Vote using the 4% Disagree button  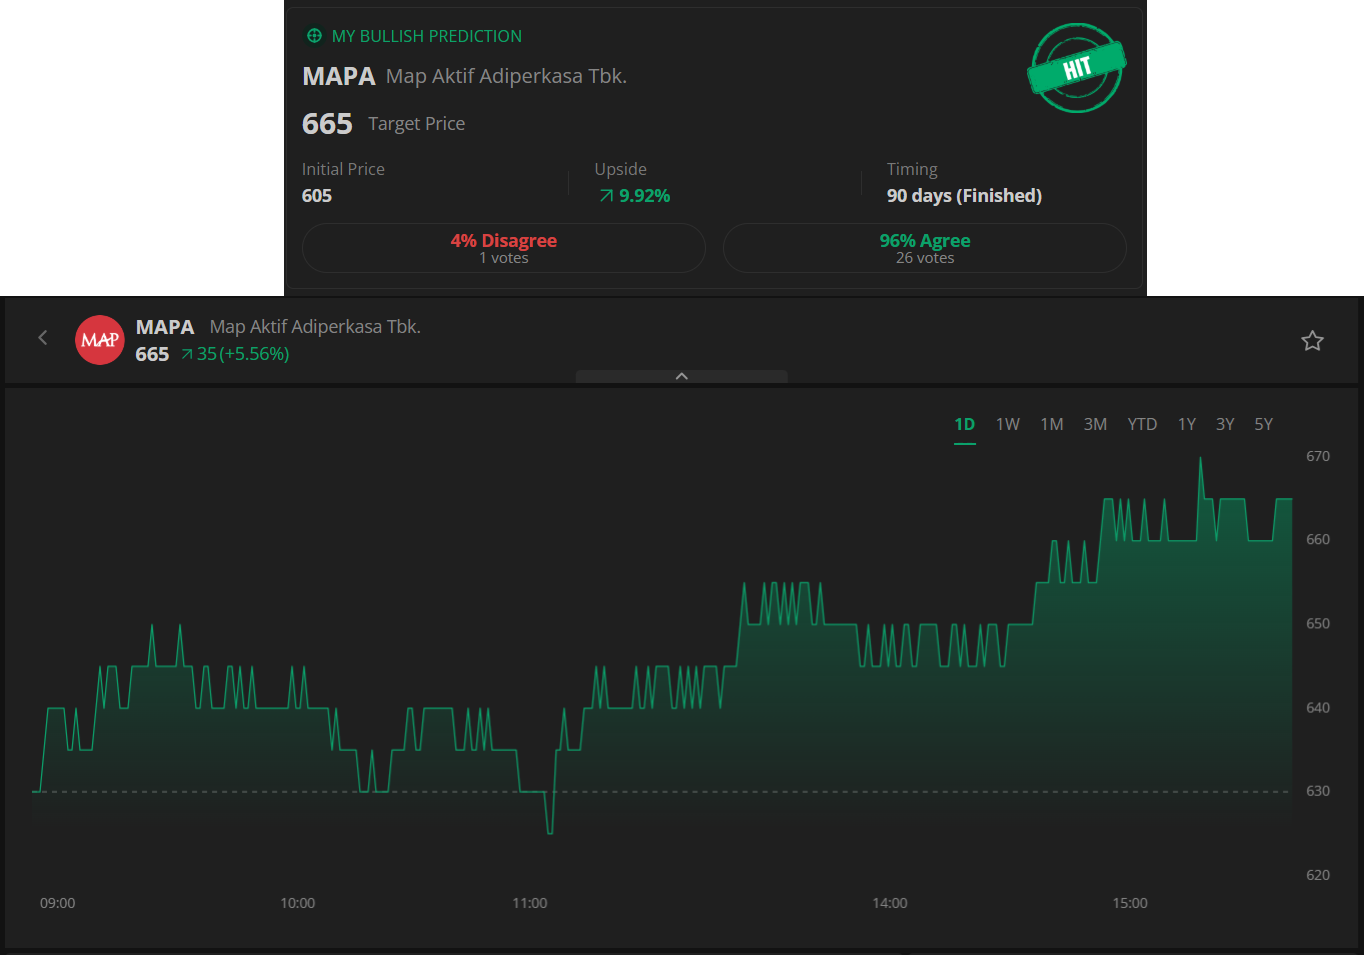tap(503, 248)
